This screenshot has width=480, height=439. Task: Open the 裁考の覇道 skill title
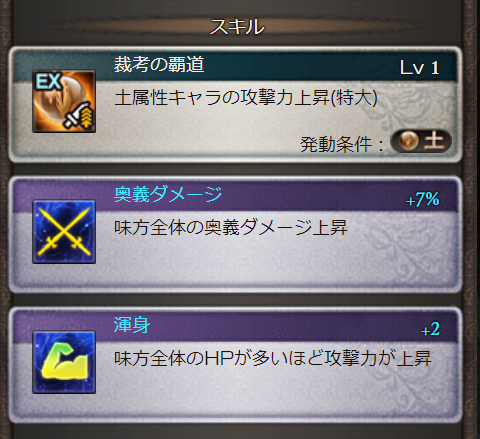tap(159, 64)
